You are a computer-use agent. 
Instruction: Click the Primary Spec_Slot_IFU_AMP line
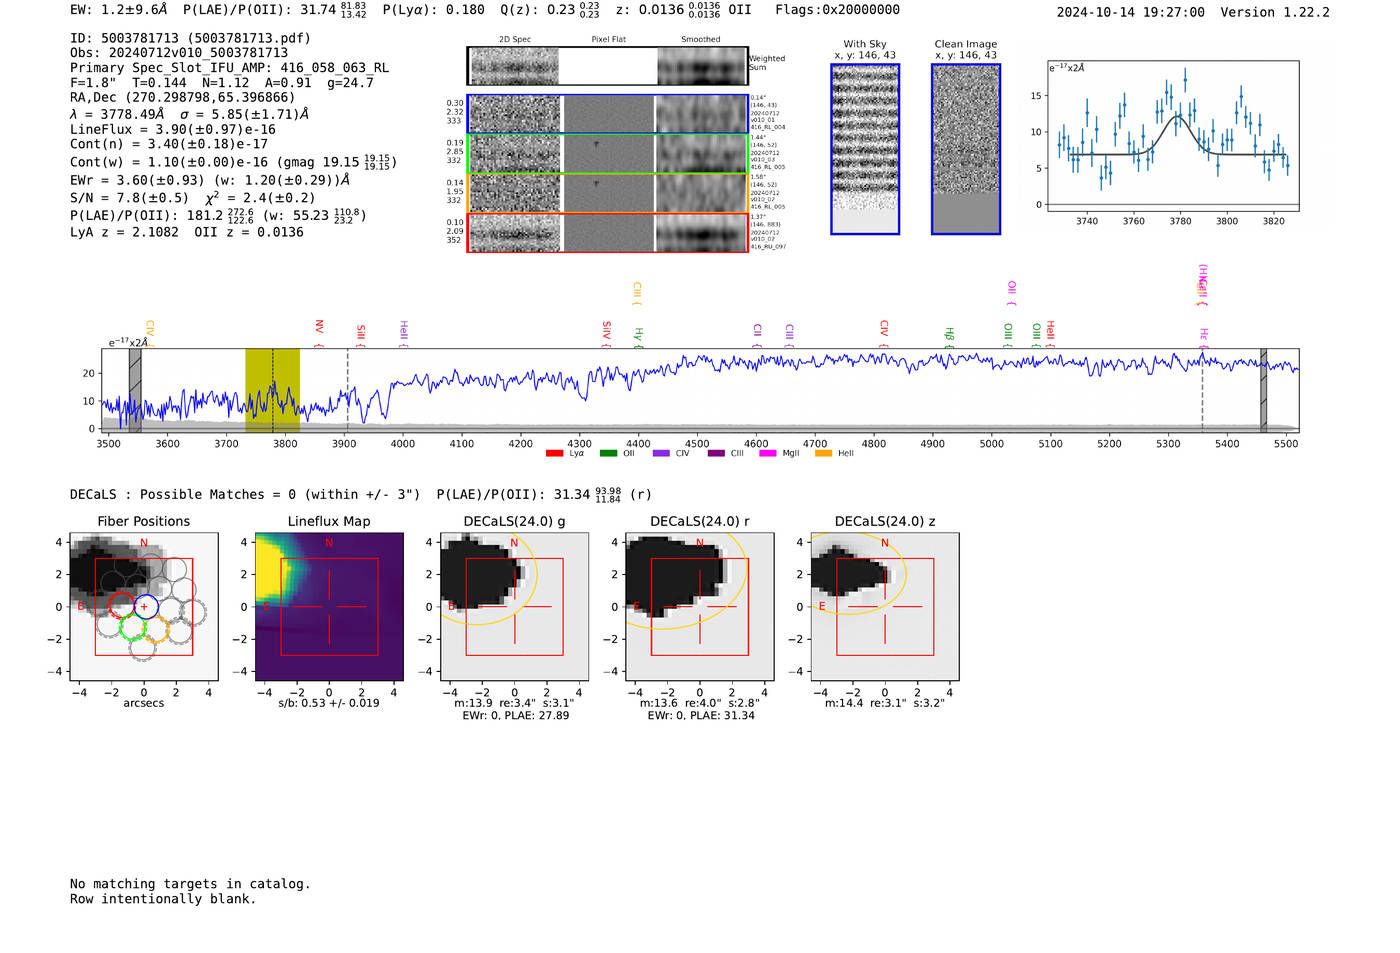pyautogui.click(x=230, y=68)
